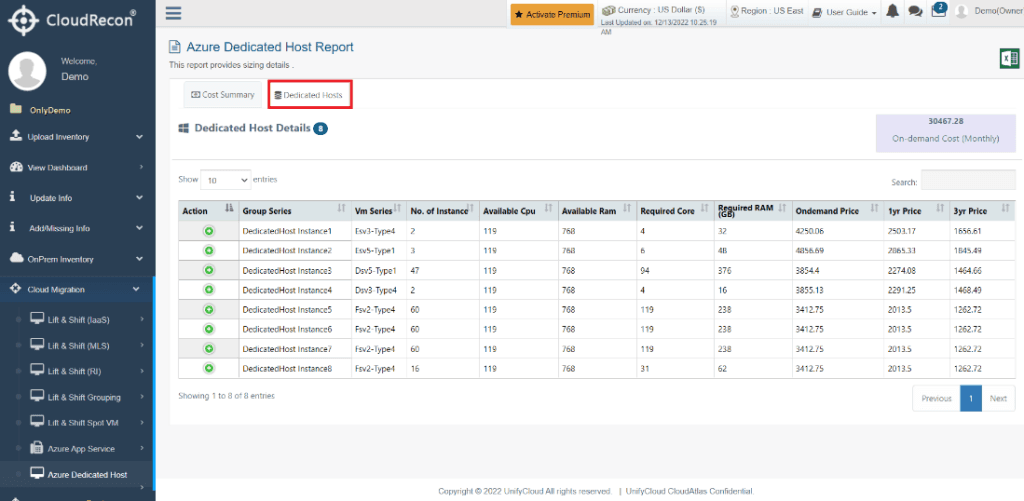Expand row DedicatedHost Instance8 green plus
This screenshot has height=501, width=1024.
(x=209, y=368)
